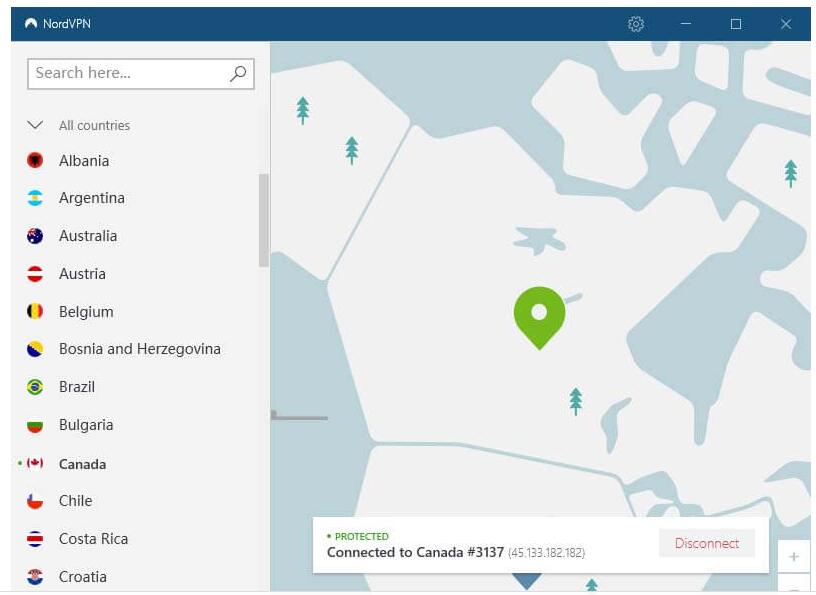Click the IP address 45.133.182.182
The height and width of the screenshot is (595, 816).
(546, 553)
